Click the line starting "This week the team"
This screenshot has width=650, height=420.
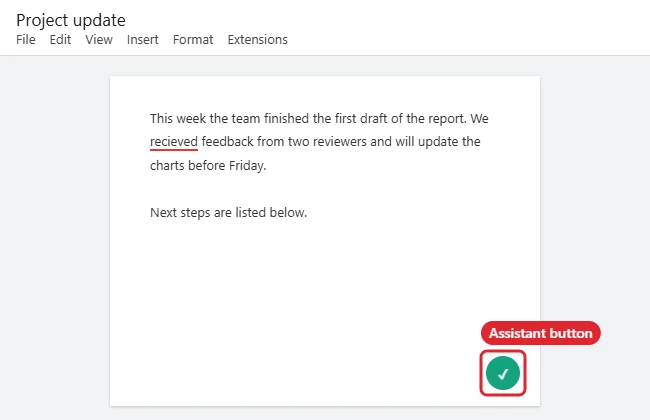[319, 119]
